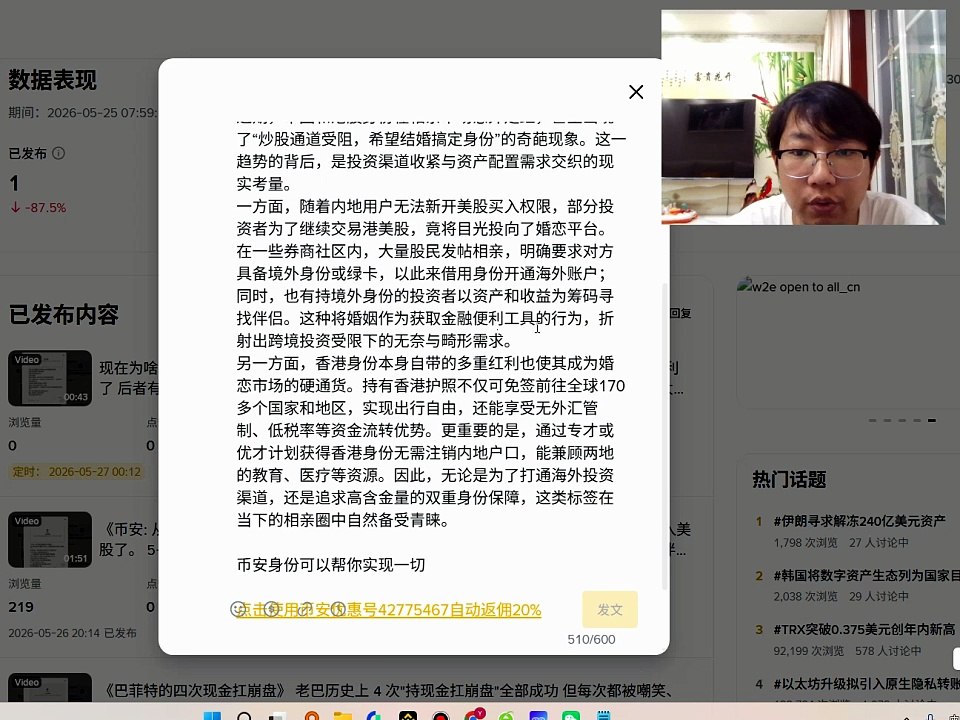Open hot topic #伊朗寻求解冻240亿美元资产
Image resolution: width=960 pixels, height=720 pixels.
tap(859, 521)
